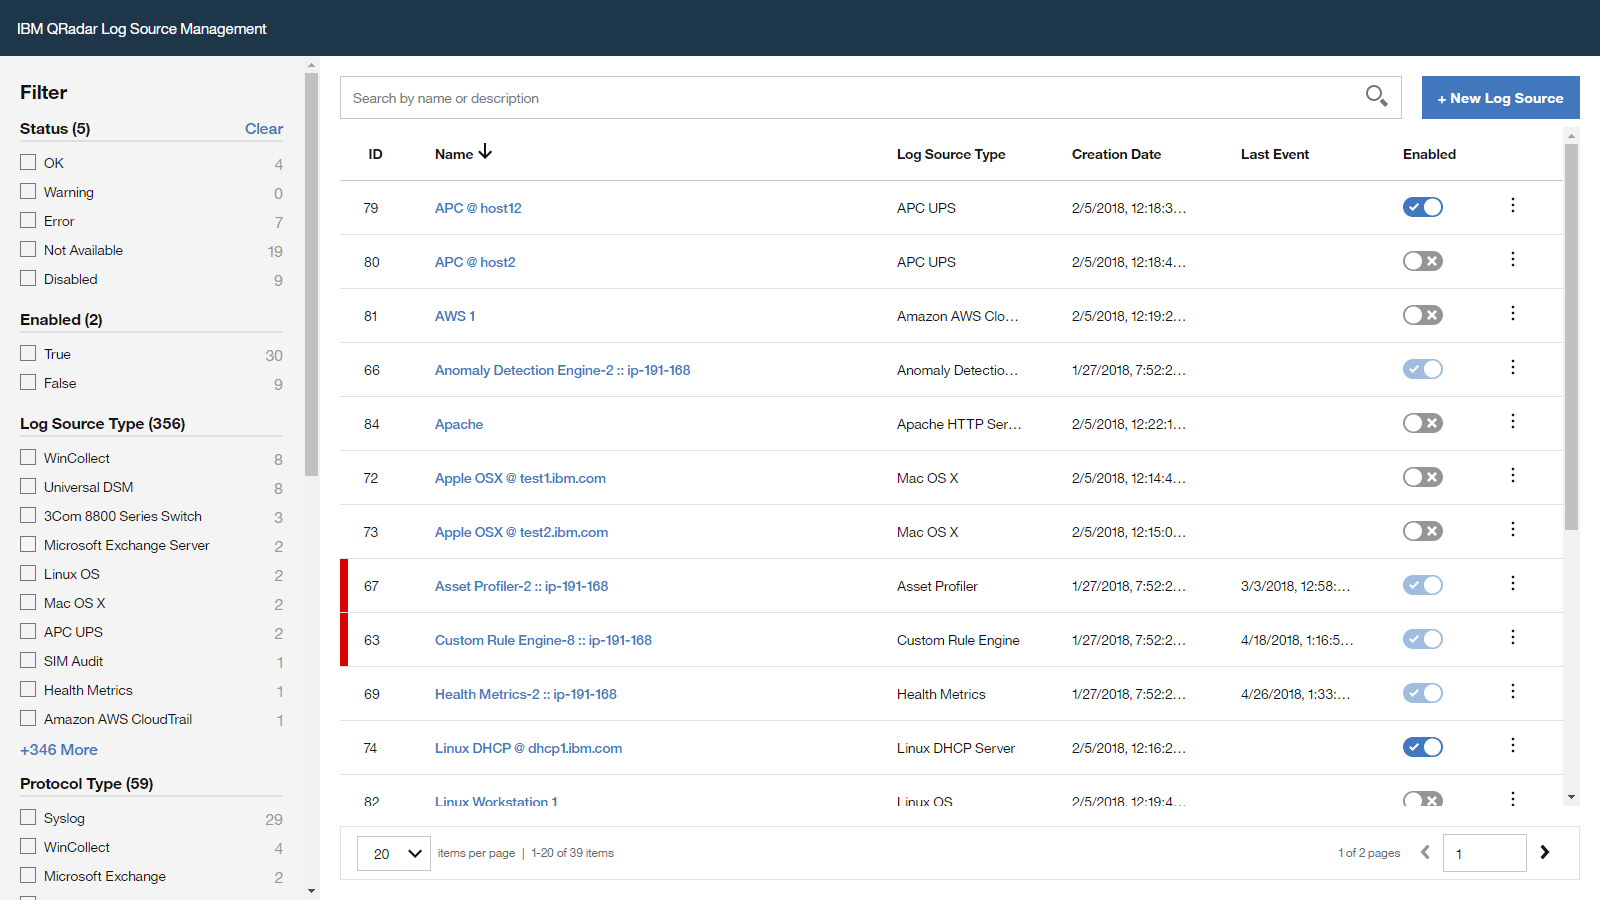Viewport: 1600px width, 900px height.
Task: Check the Not Available status filter
Action: coord(28,249)
